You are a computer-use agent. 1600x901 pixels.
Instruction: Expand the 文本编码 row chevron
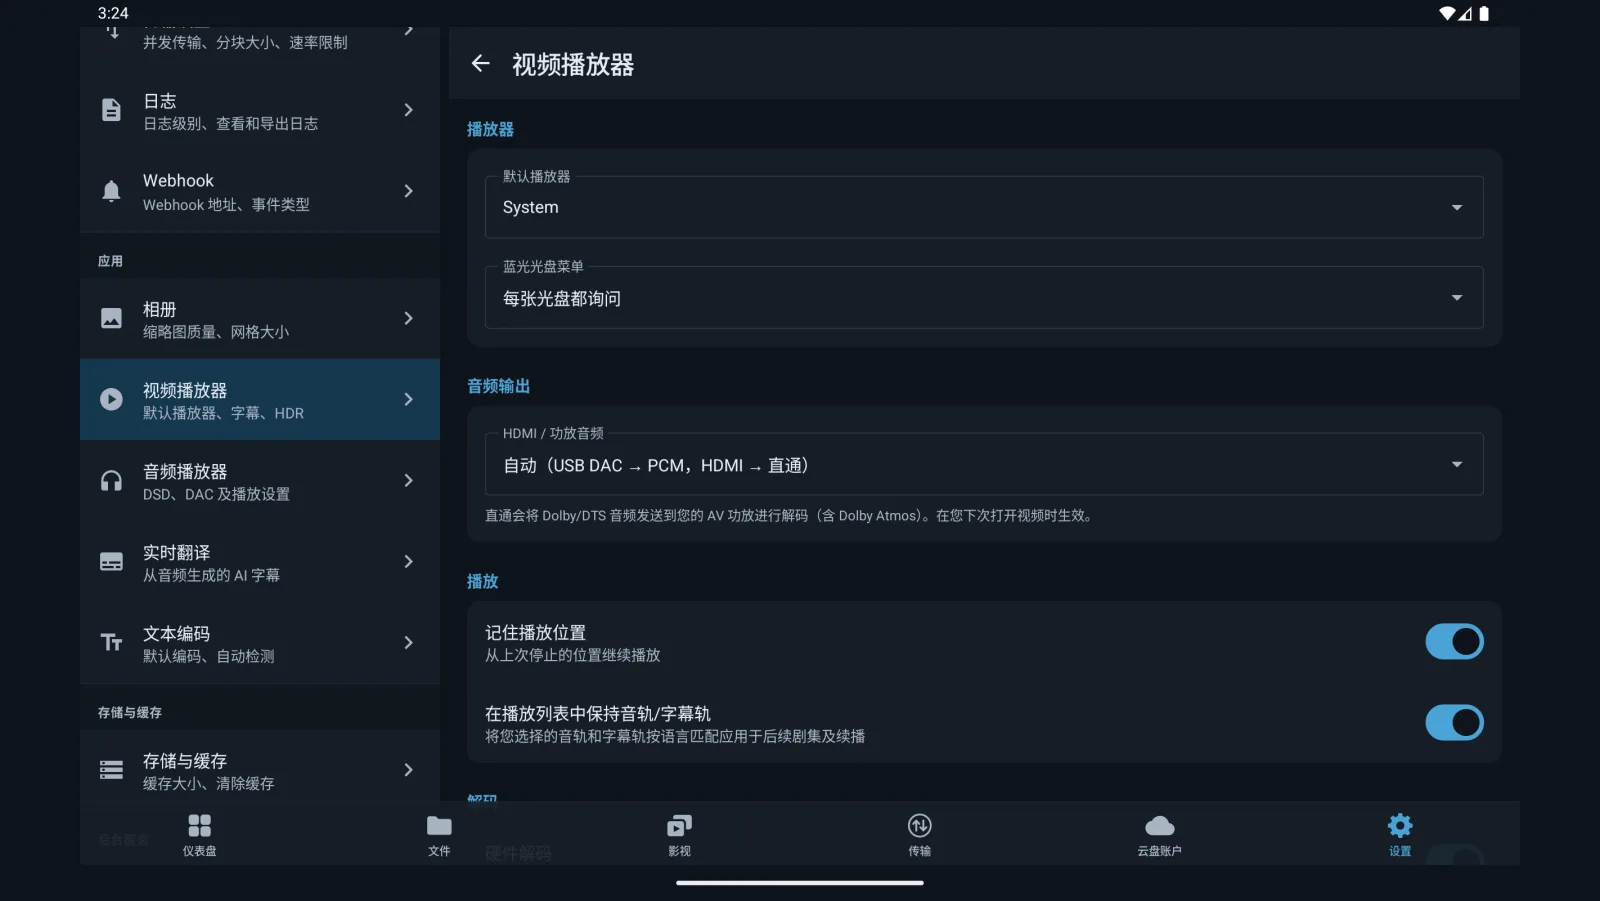[x=408, y=642]
